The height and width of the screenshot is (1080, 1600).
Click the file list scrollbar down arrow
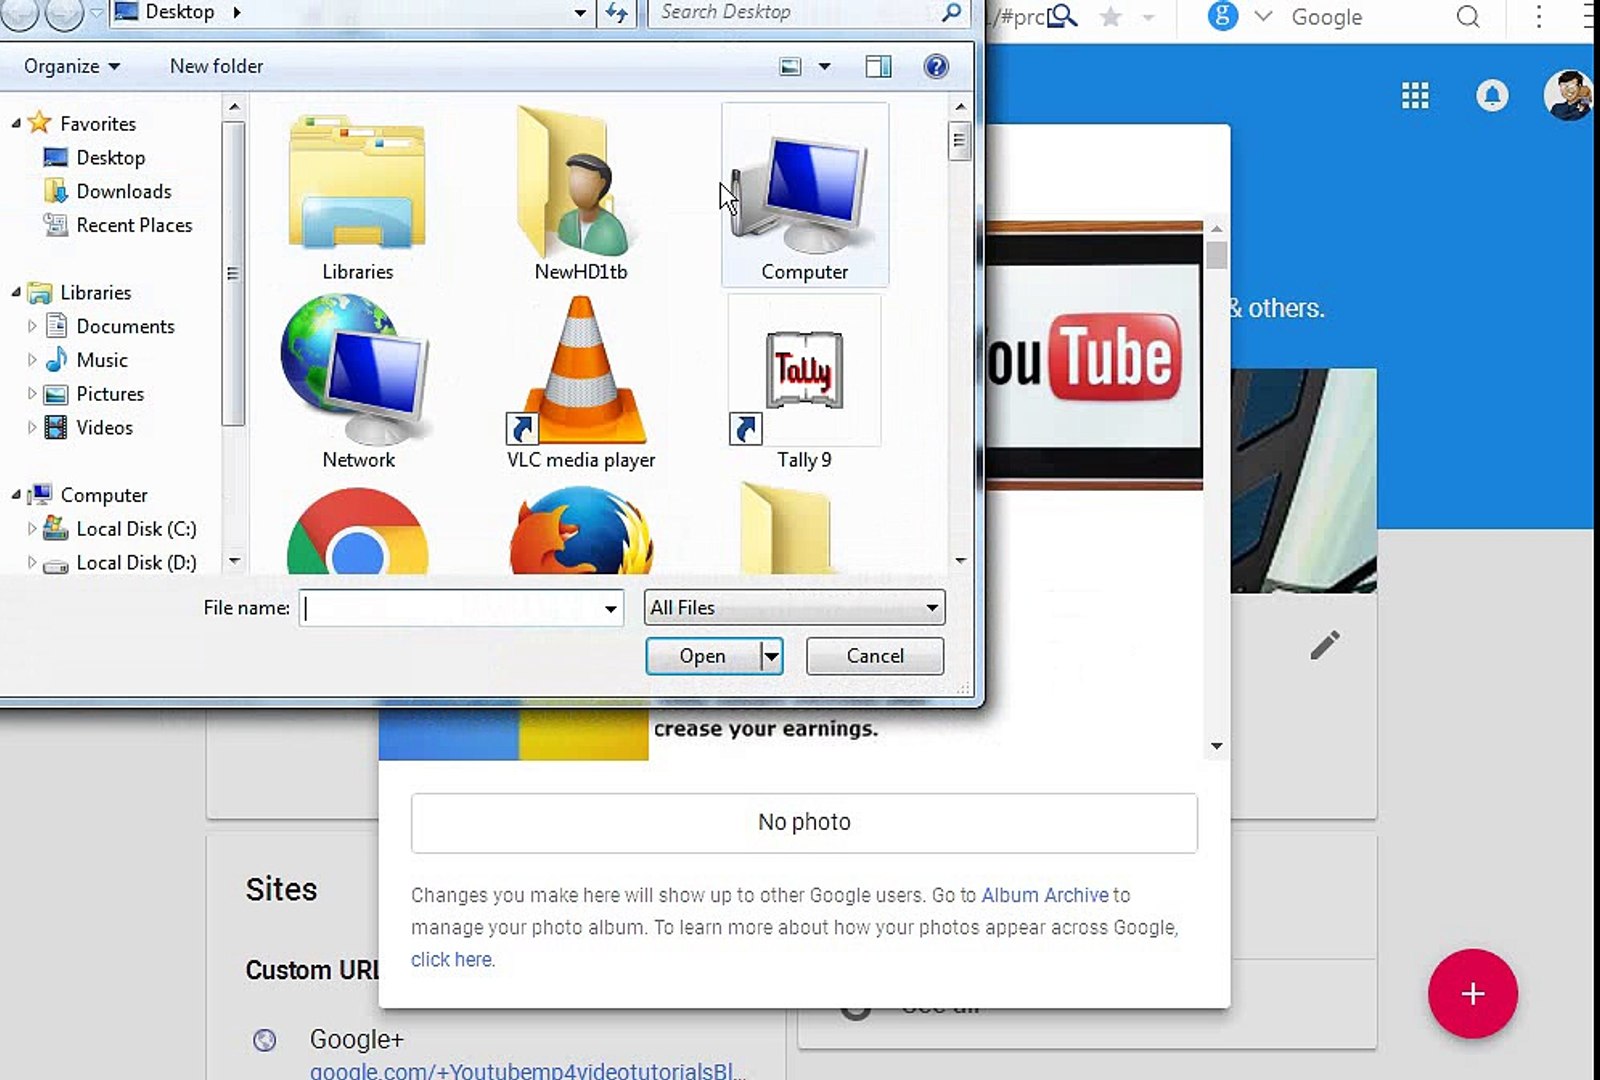pos(960,560)
